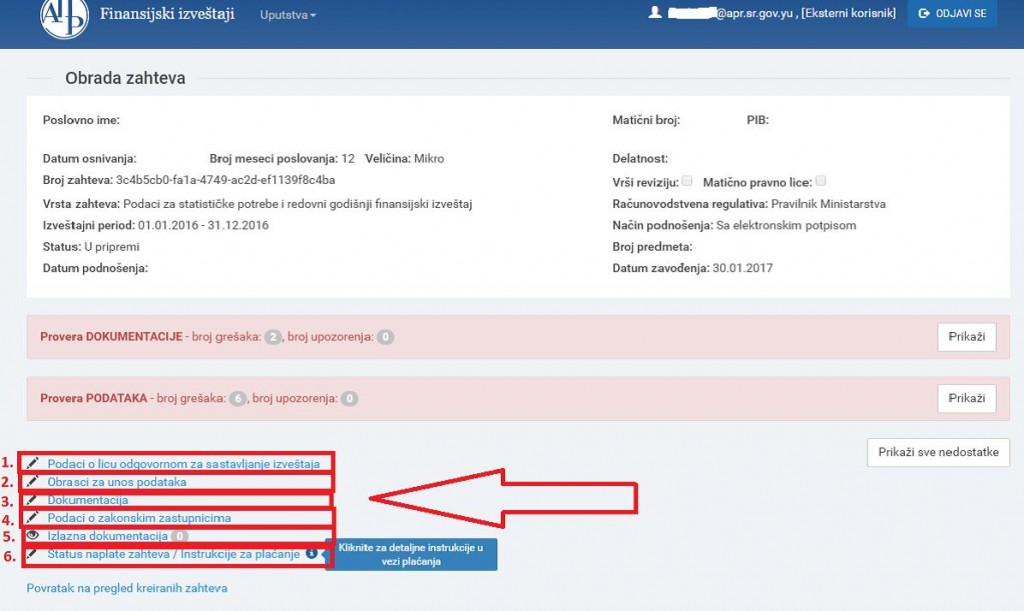Click the blue payment instructions tooltip
Screen dimensions: 1024x611
[x=411, y=554]
